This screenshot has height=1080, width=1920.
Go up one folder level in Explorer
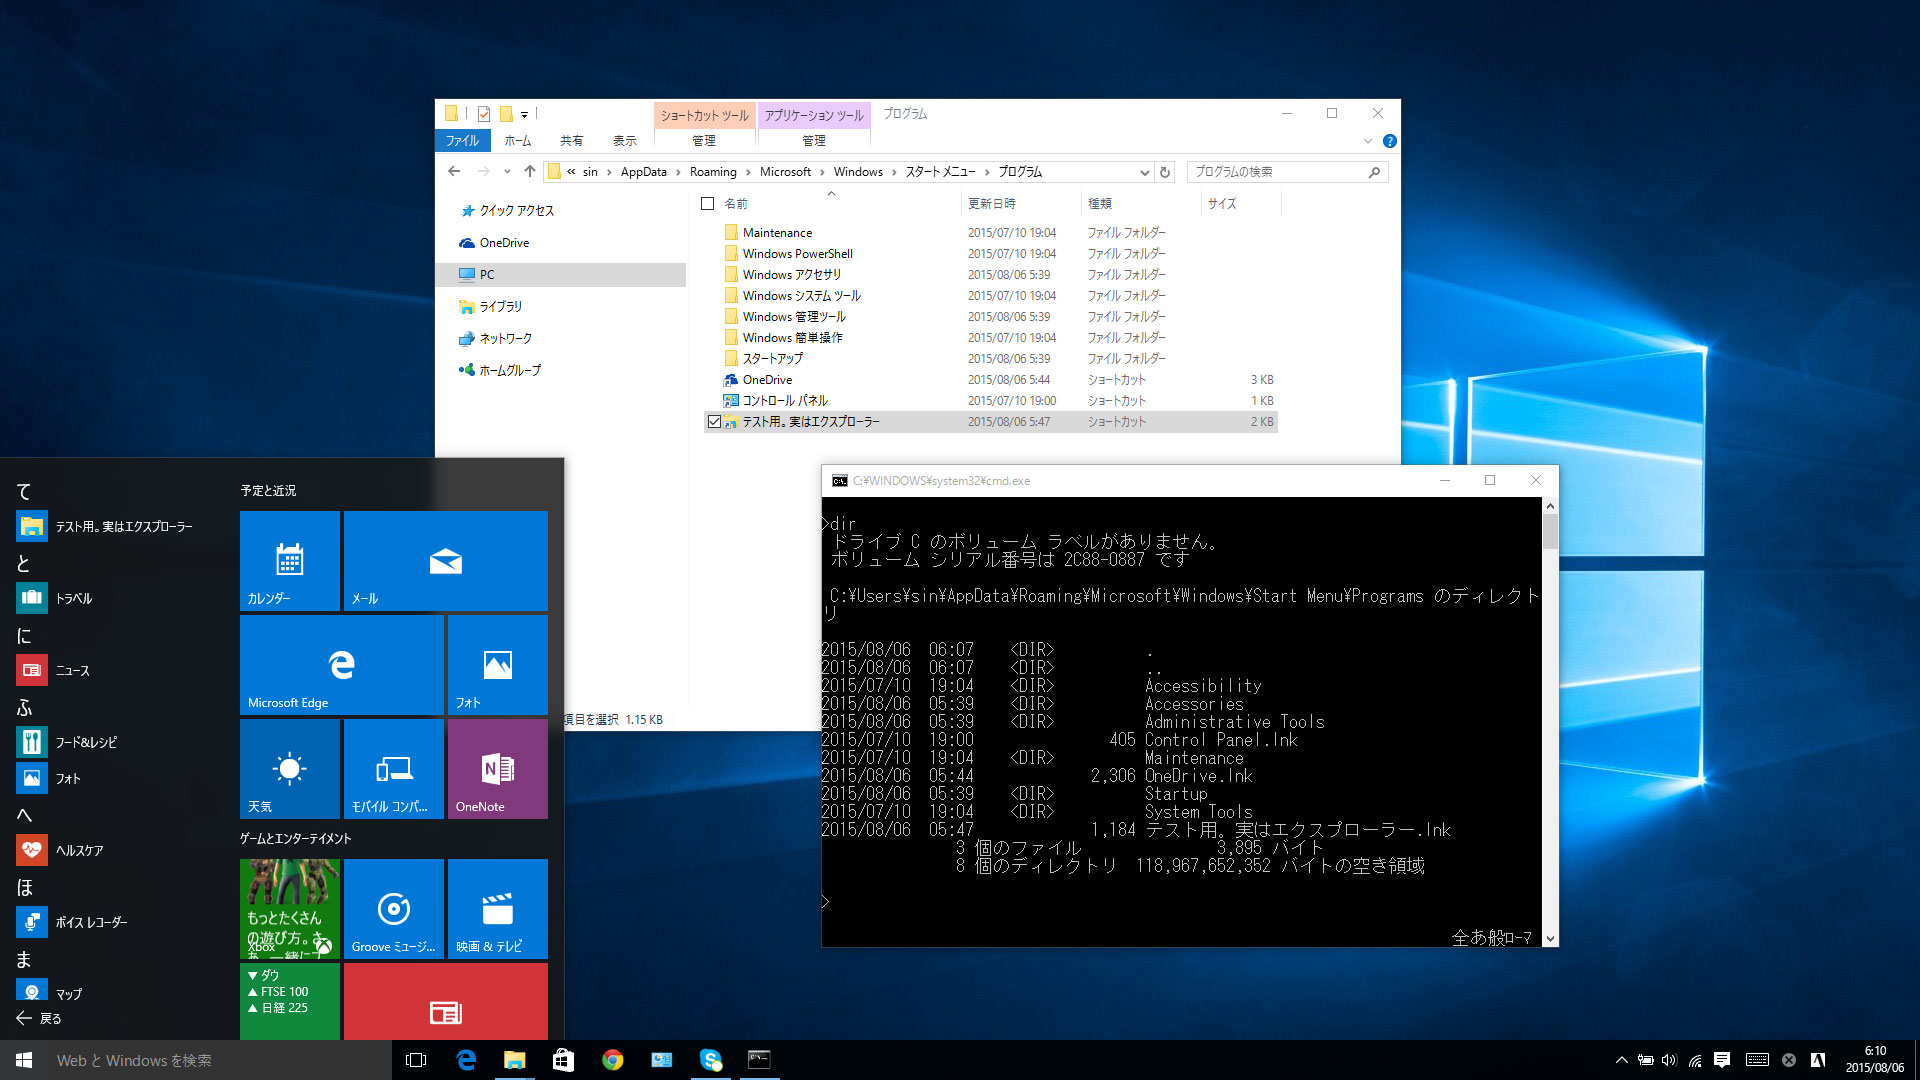(529, 172)
